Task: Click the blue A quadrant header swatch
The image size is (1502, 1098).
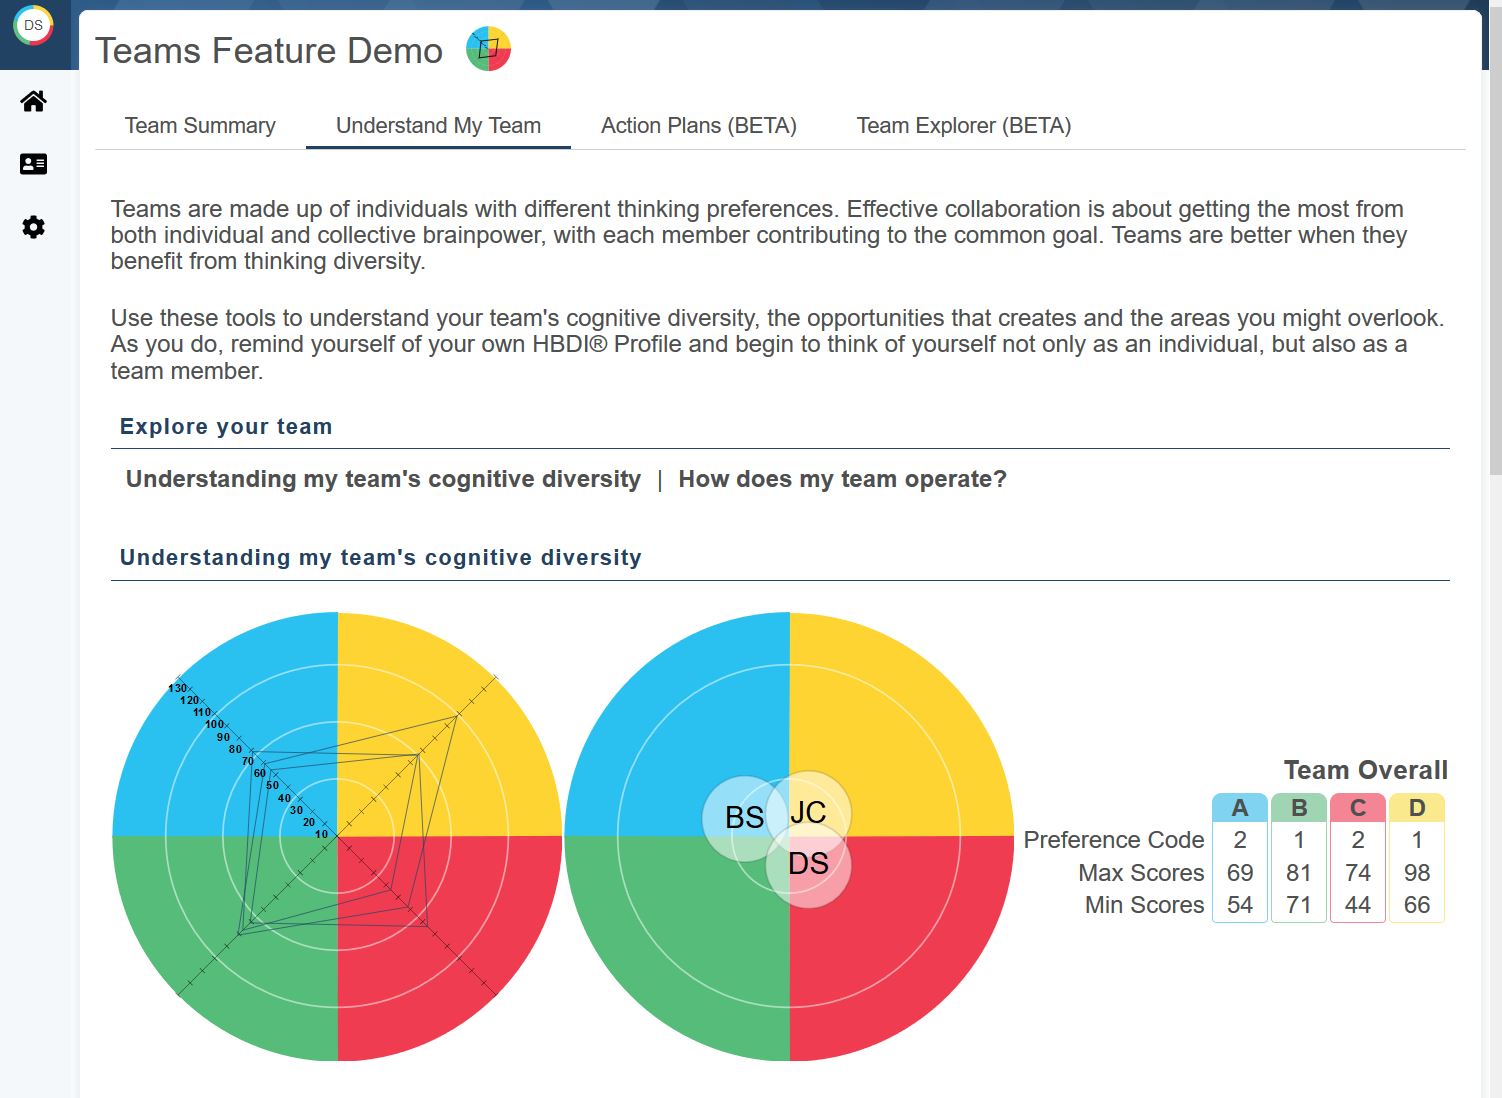Action: coord(1239,808)
